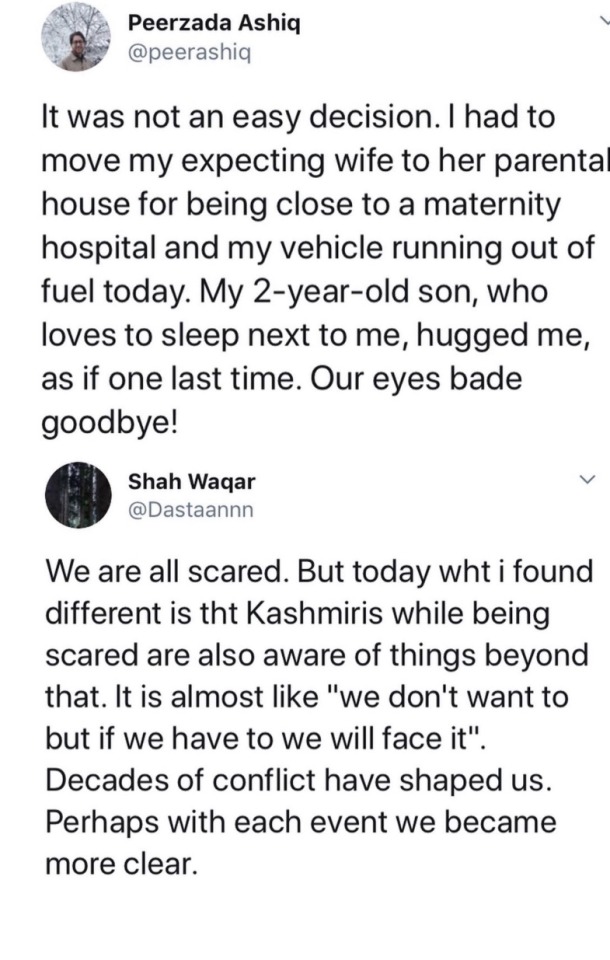The image size is (610, 960).
Task: Click the Shah Waqar display name
Action: coord(192,482)
